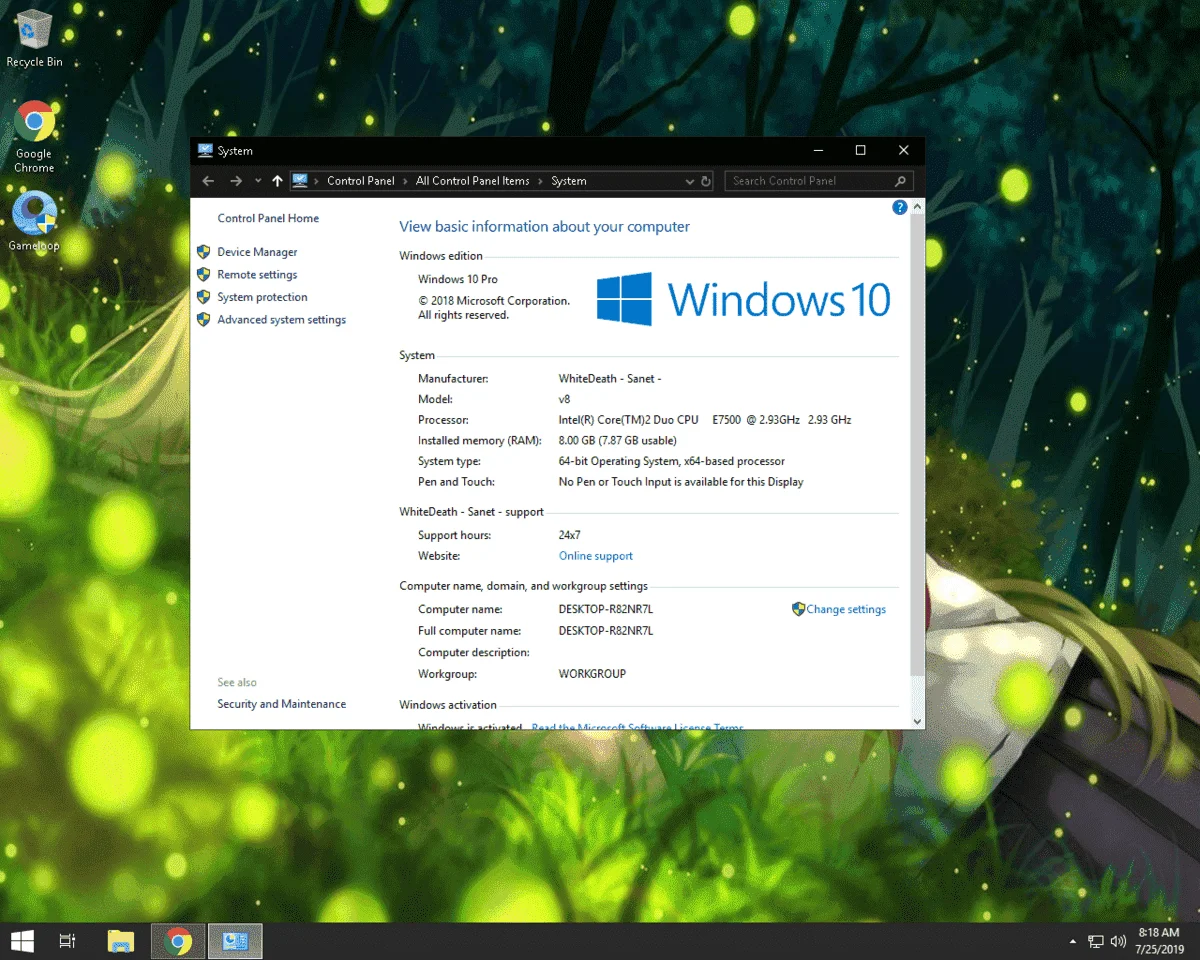Screen dimensions: 1200x960
Task: Click the scrollbar down arrow
Action: click(x=917, y=721)
